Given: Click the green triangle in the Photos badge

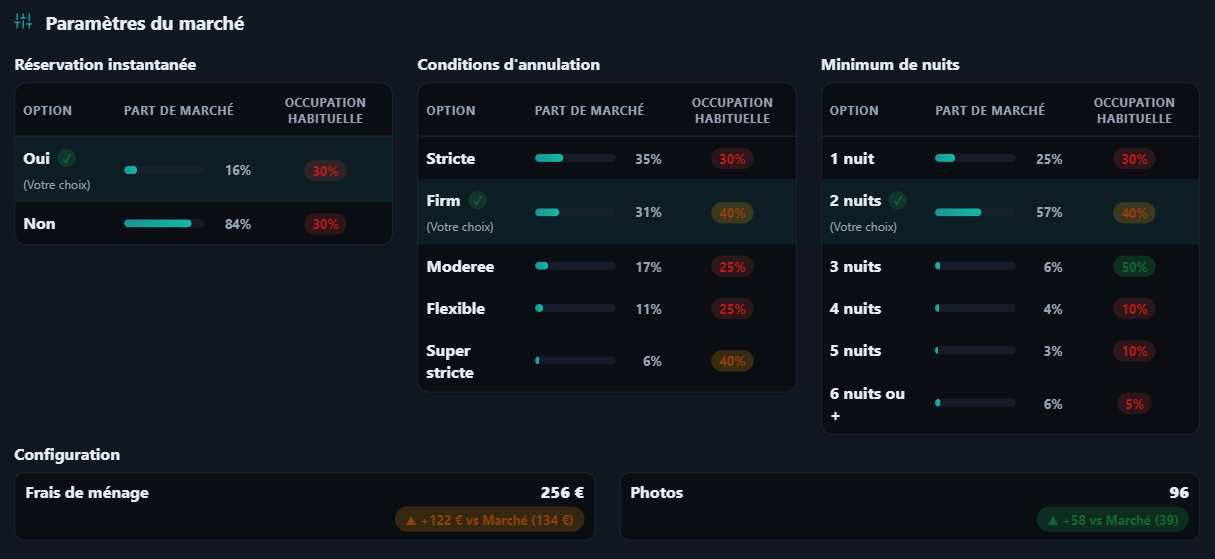Looking at the screenshot, I should point(1052,520).
